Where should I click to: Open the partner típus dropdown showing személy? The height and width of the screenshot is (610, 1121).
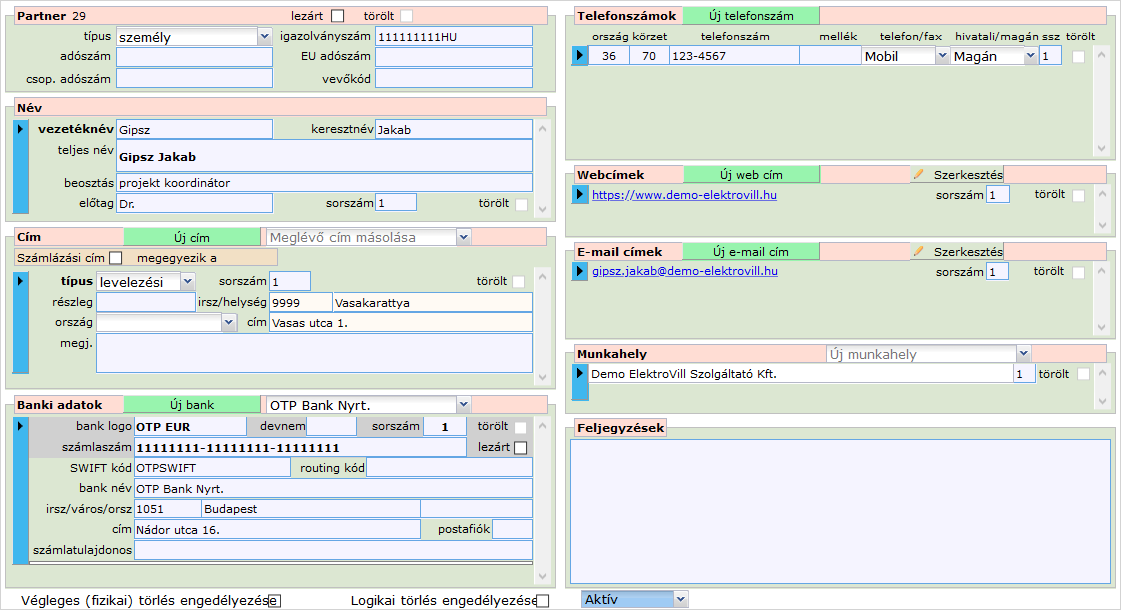pyautogui.click(x=194, y=36)
